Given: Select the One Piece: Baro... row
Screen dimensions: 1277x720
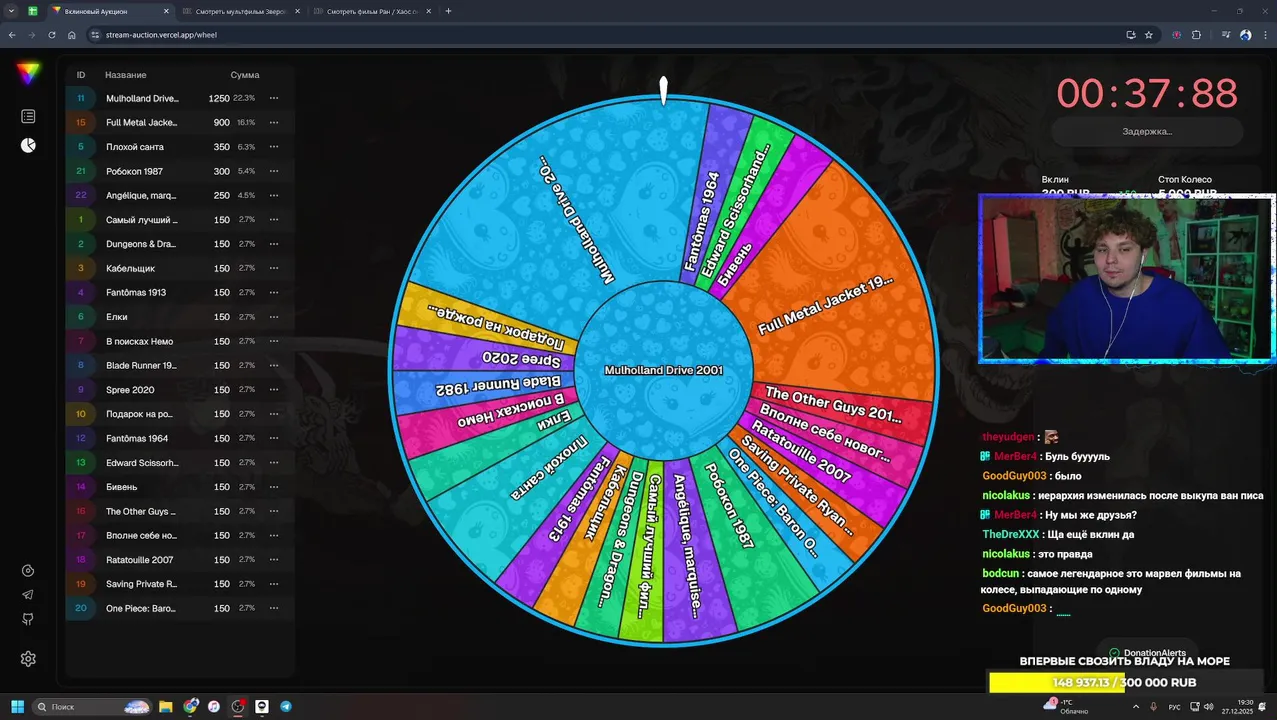Looking at the screenshot, I should coord(180,608).
